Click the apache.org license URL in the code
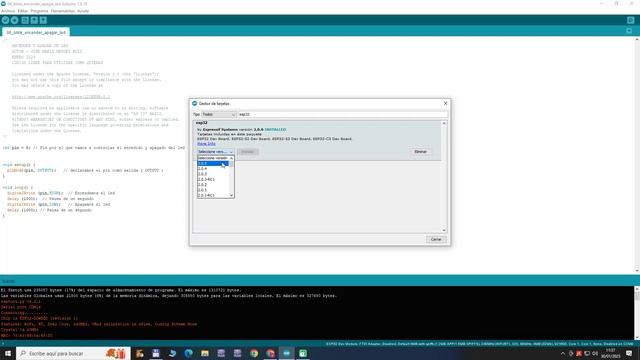This screenshot has height=360, width=640. coord(61,97)
